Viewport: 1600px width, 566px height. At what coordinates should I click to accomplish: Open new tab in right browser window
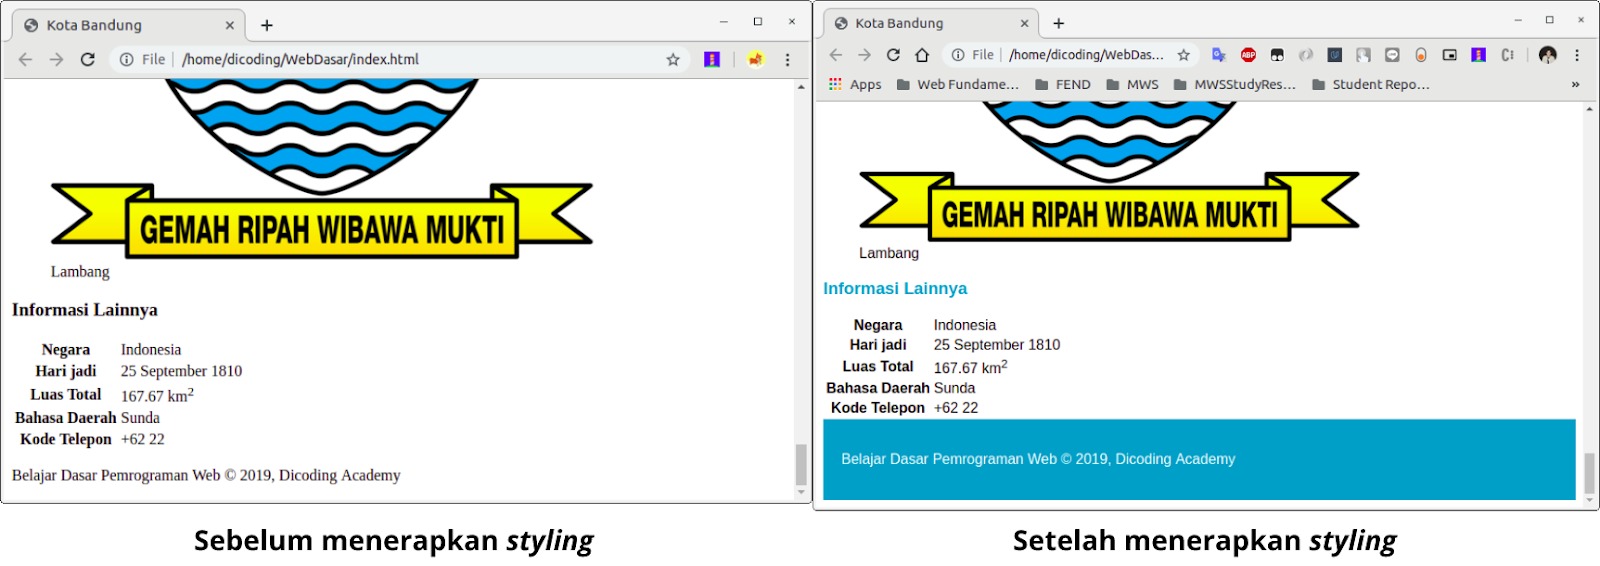[x=1059, y=24]
